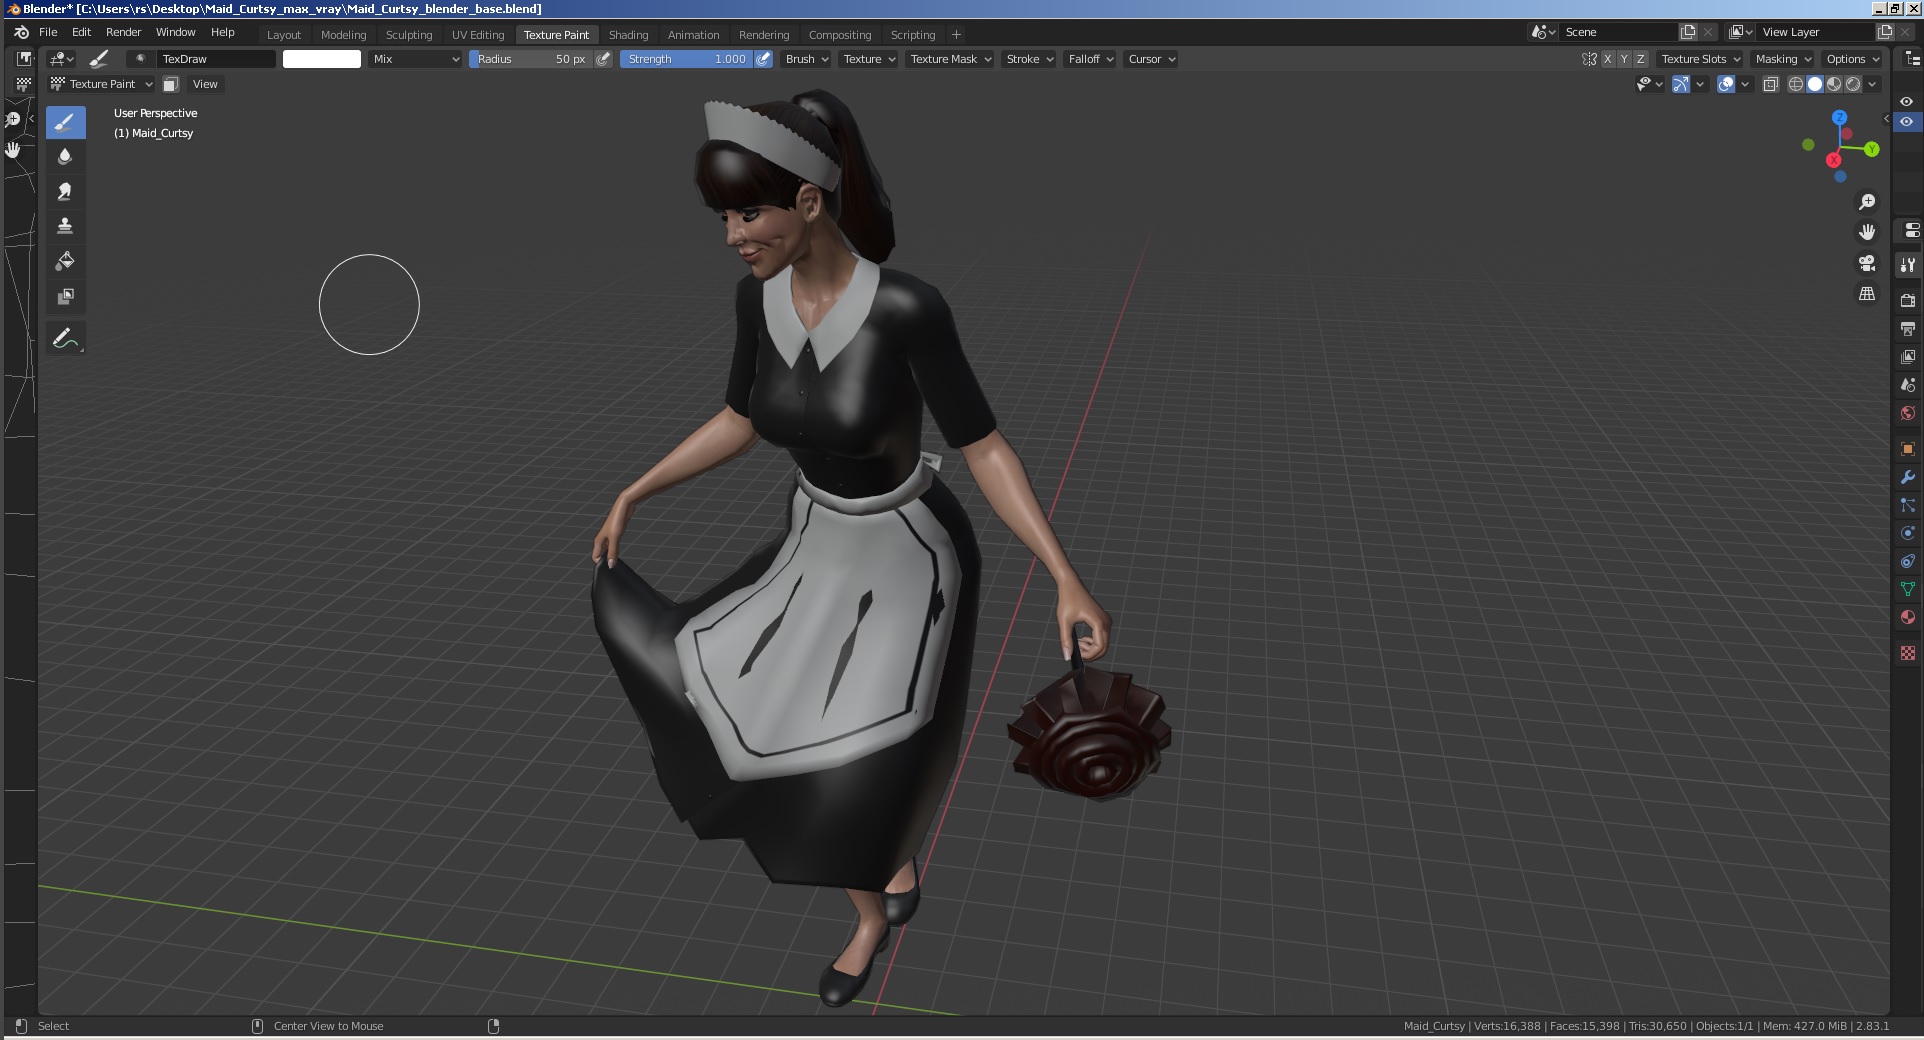Select the Mask tool
This screenshot has width=1924, height=1040.
point(65,296)
